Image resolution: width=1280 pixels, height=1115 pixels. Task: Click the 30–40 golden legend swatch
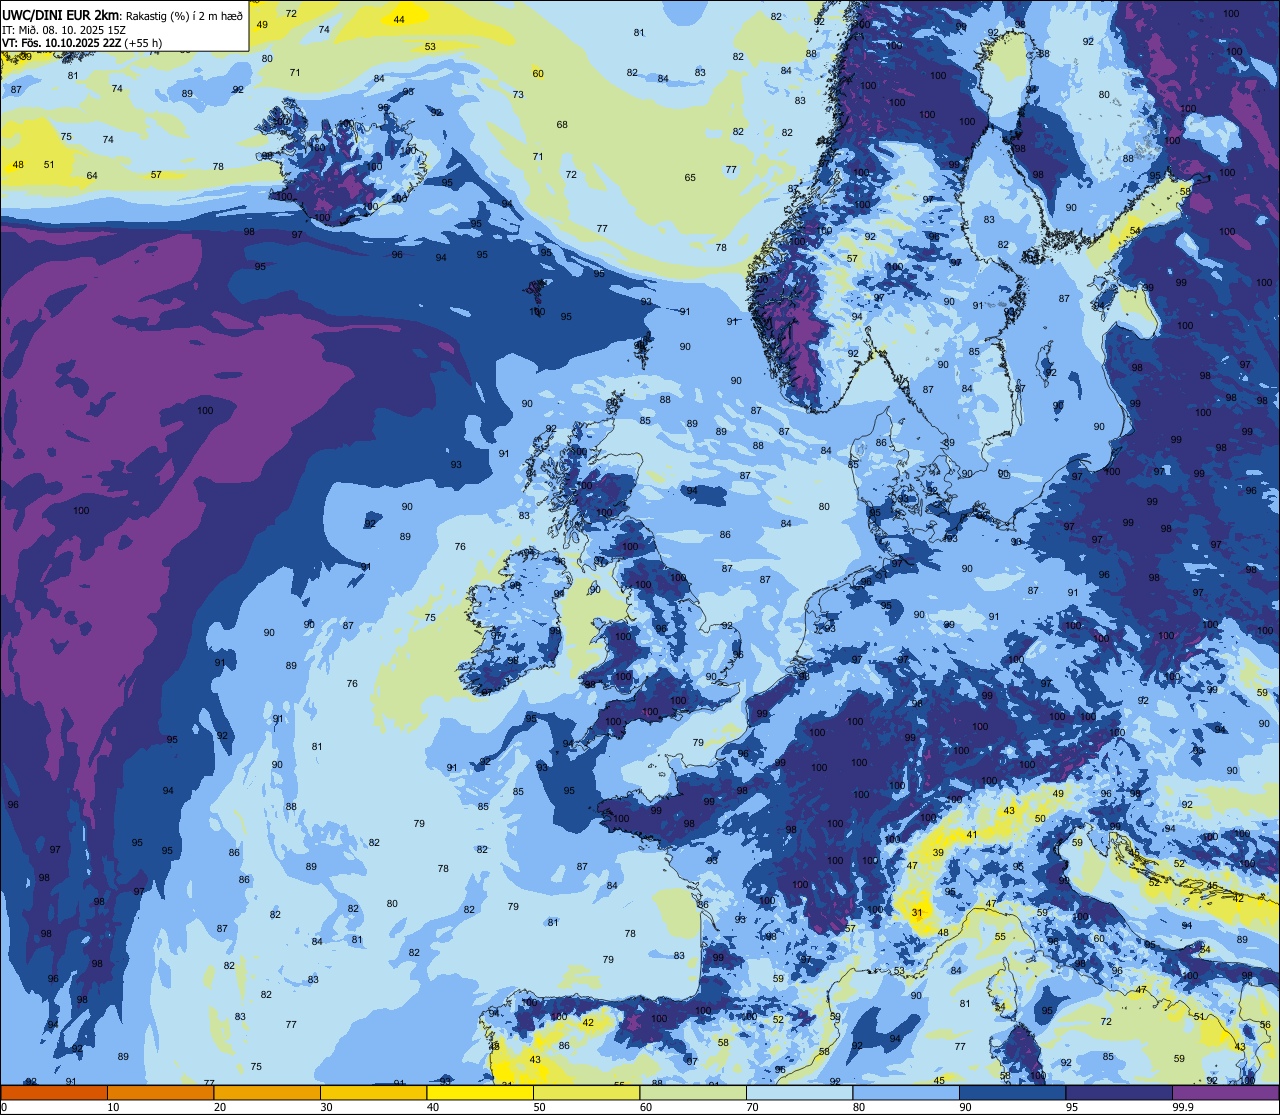(373, 1092)
